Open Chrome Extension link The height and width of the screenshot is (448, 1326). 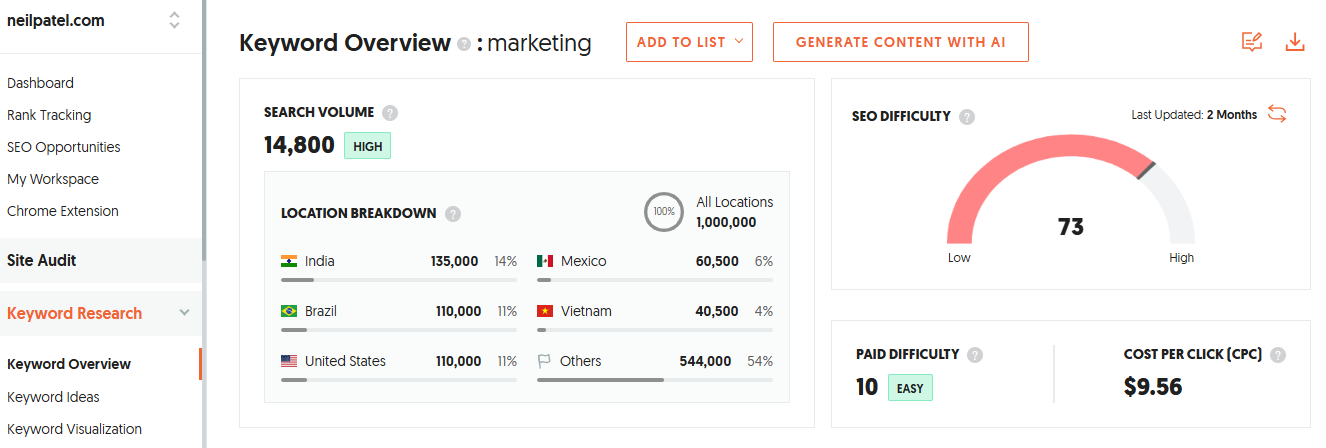tap(63, 211)
